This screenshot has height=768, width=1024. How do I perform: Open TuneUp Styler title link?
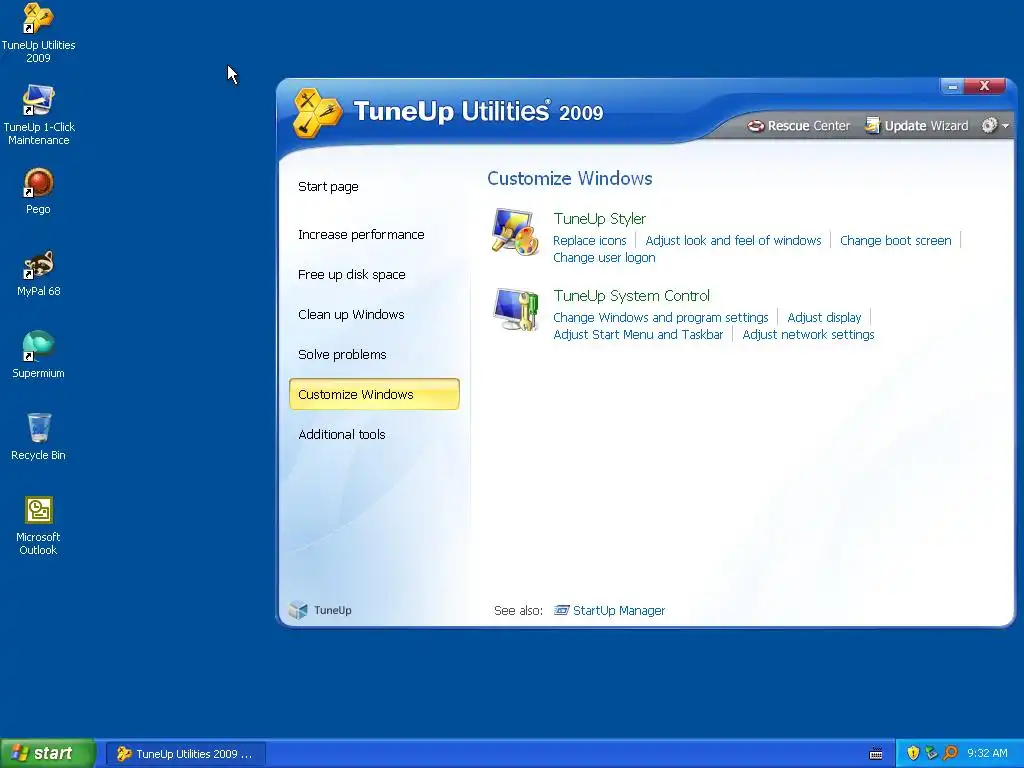pos(600,219)
